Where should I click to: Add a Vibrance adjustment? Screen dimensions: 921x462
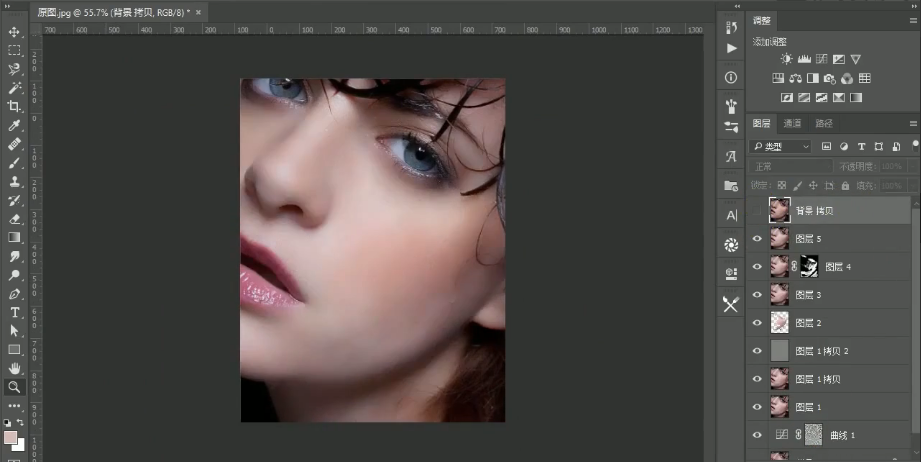coord(856,59)
